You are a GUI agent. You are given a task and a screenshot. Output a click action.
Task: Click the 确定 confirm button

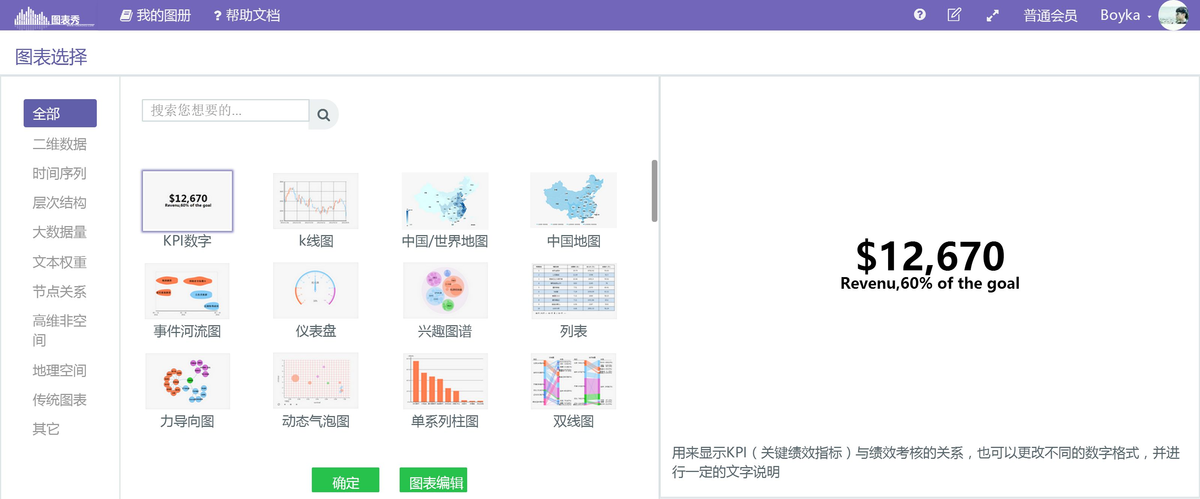(346, 481)
